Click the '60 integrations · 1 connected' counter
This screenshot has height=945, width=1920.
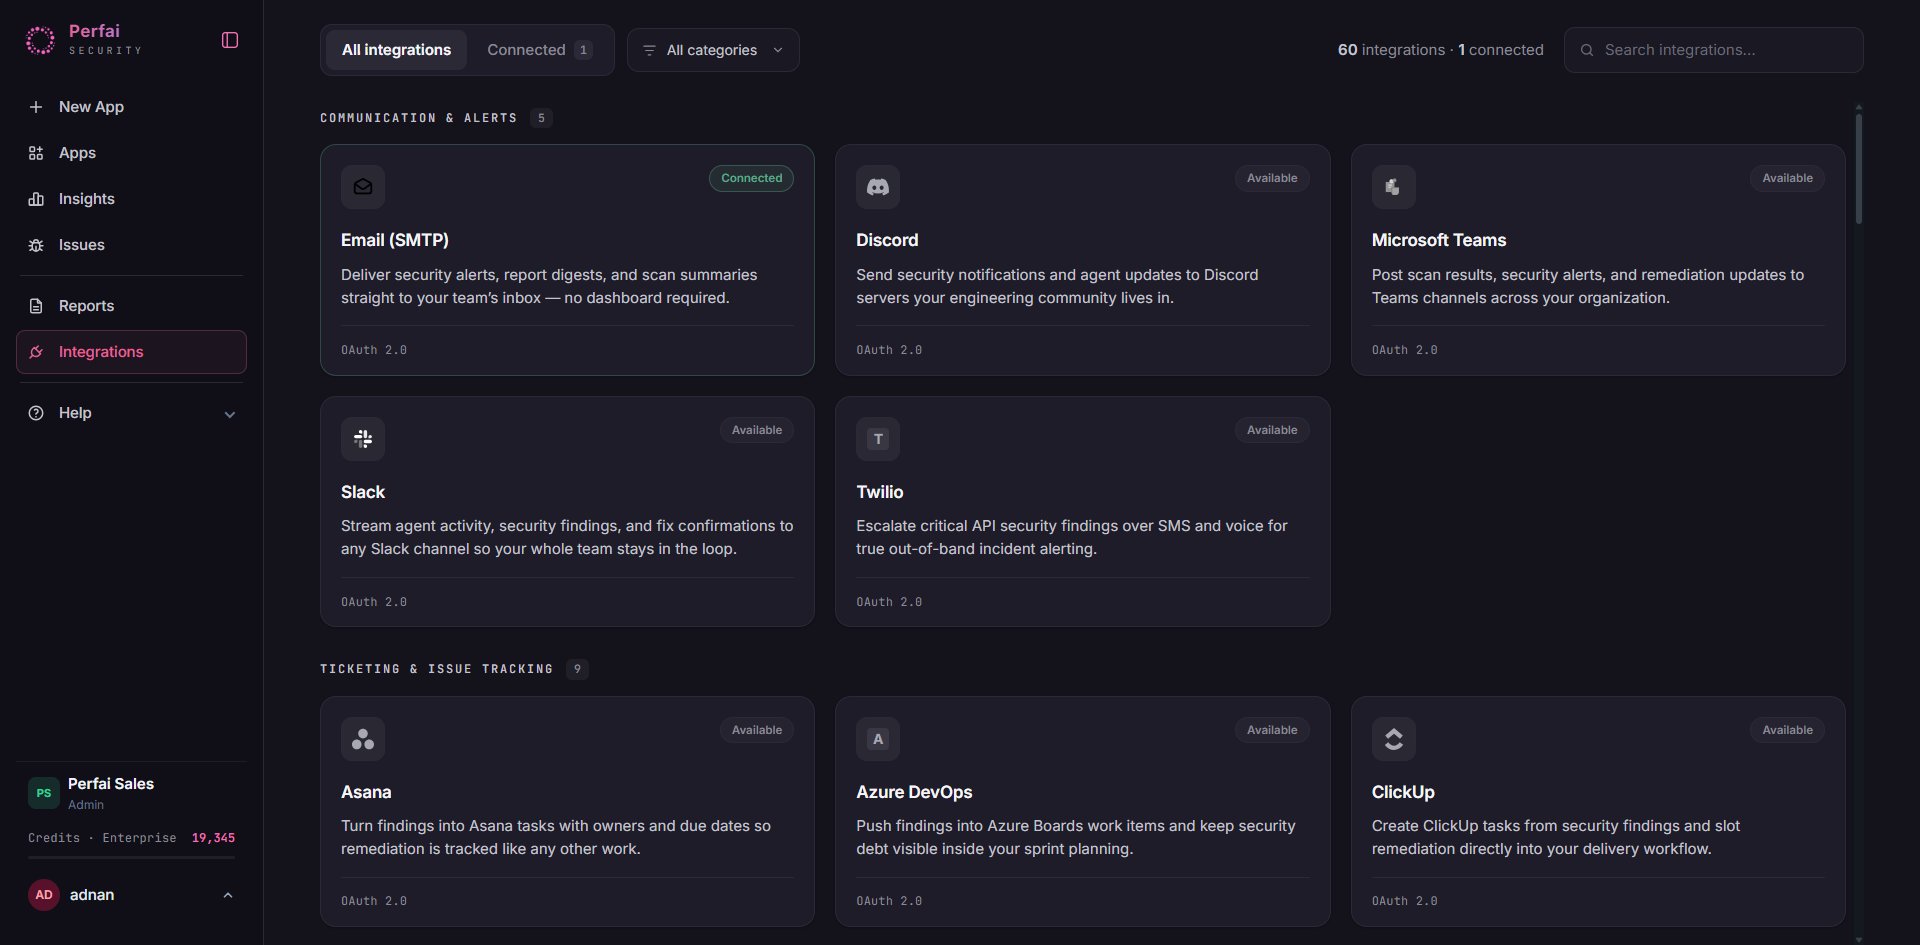tap(1441, 50)
